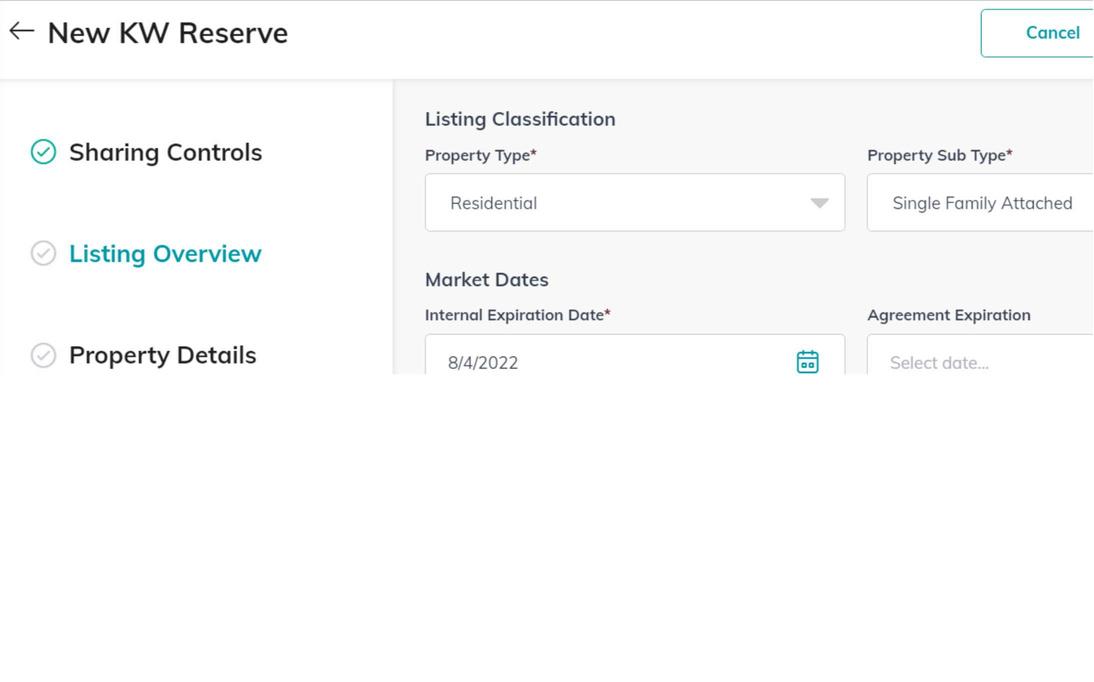1094x682 pixels.
Task: Expand the Property Type dropdown arrow
Action: [819, 203]
